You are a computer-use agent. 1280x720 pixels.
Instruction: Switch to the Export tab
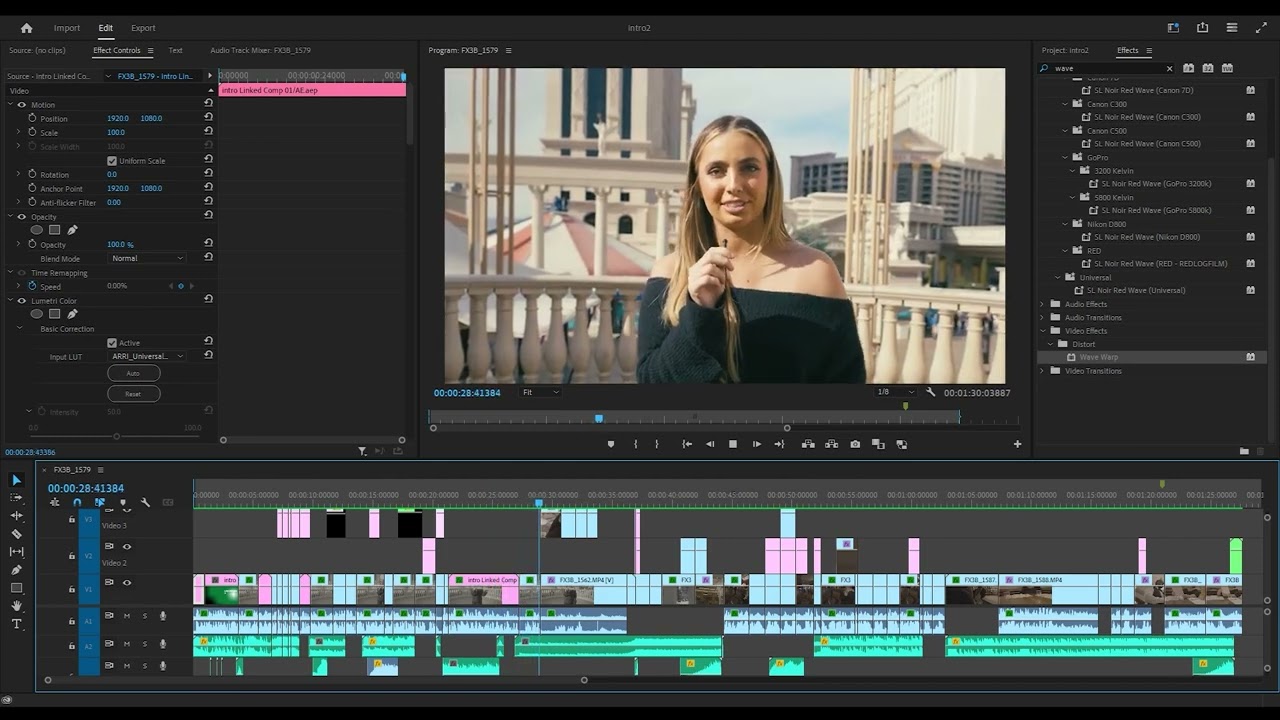(x=143, y=28)
